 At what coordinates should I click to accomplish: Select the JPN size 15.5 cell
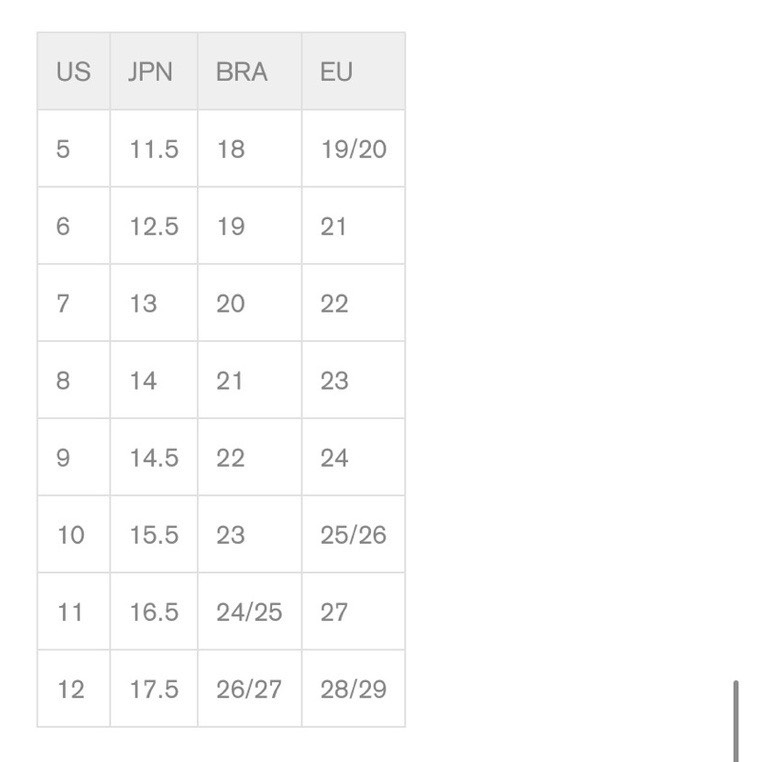(x=154, y=534)
